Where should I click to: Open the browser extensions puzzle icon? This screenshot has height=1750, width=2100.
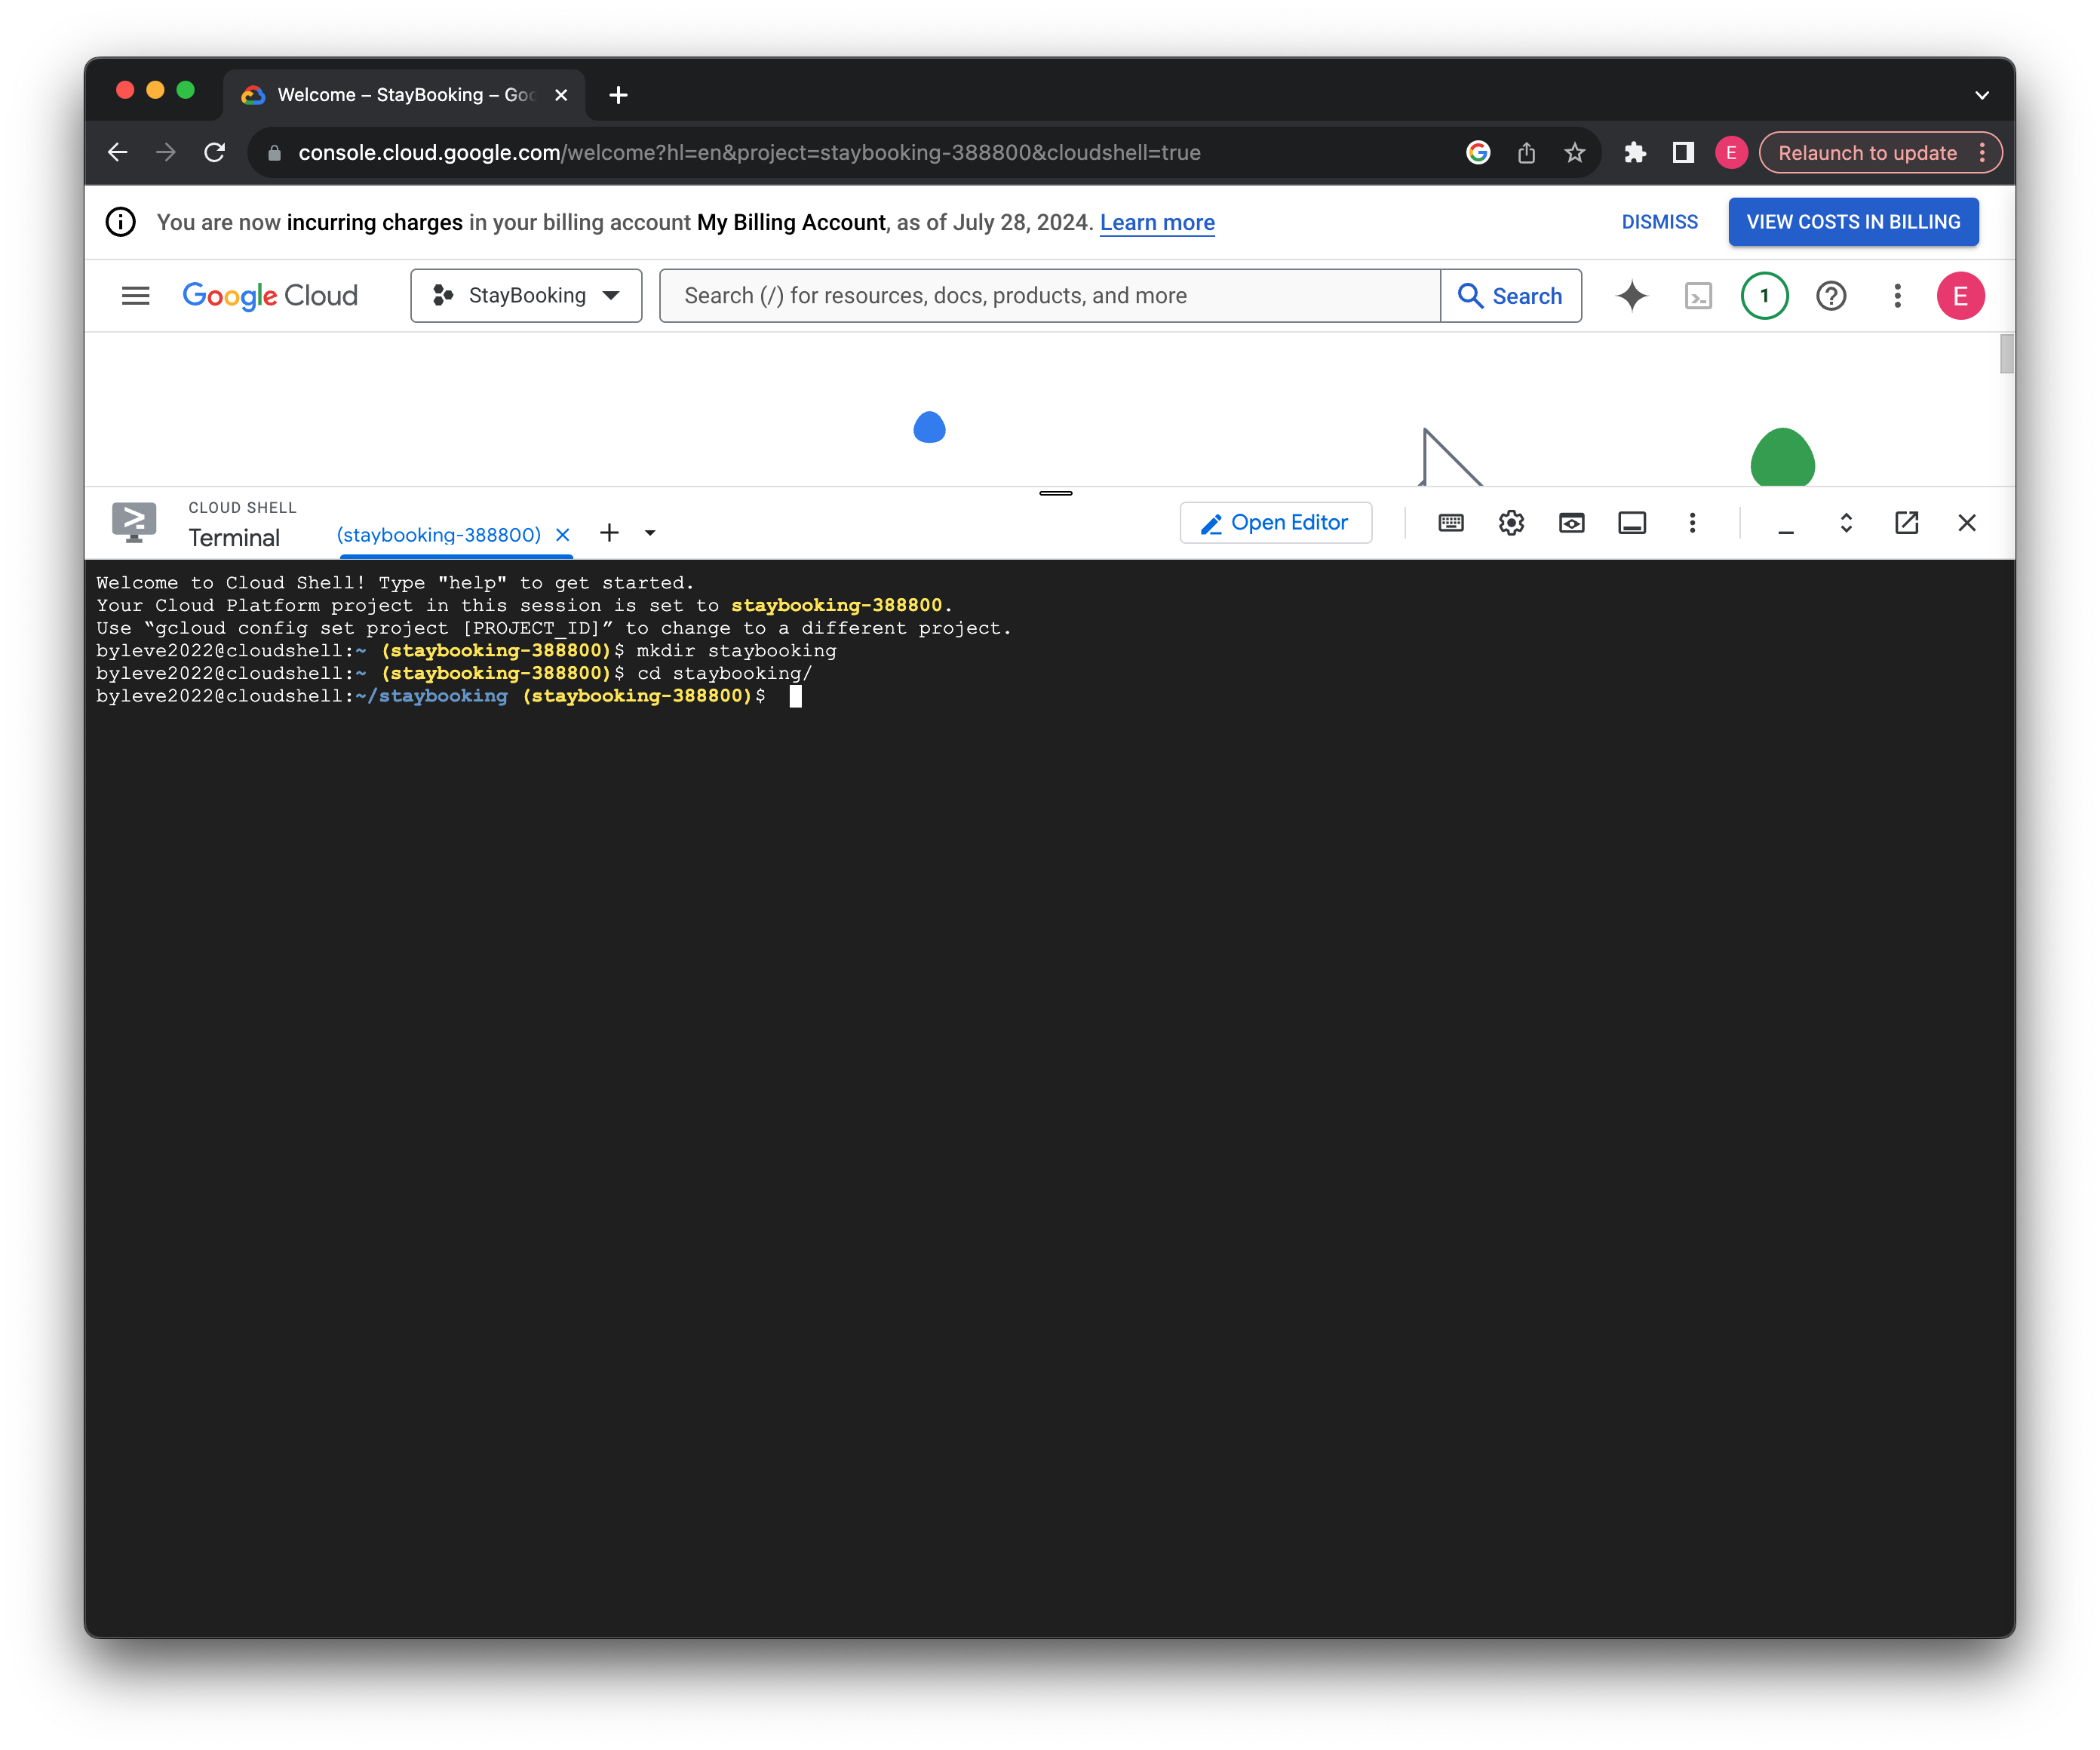[1635, 152]
